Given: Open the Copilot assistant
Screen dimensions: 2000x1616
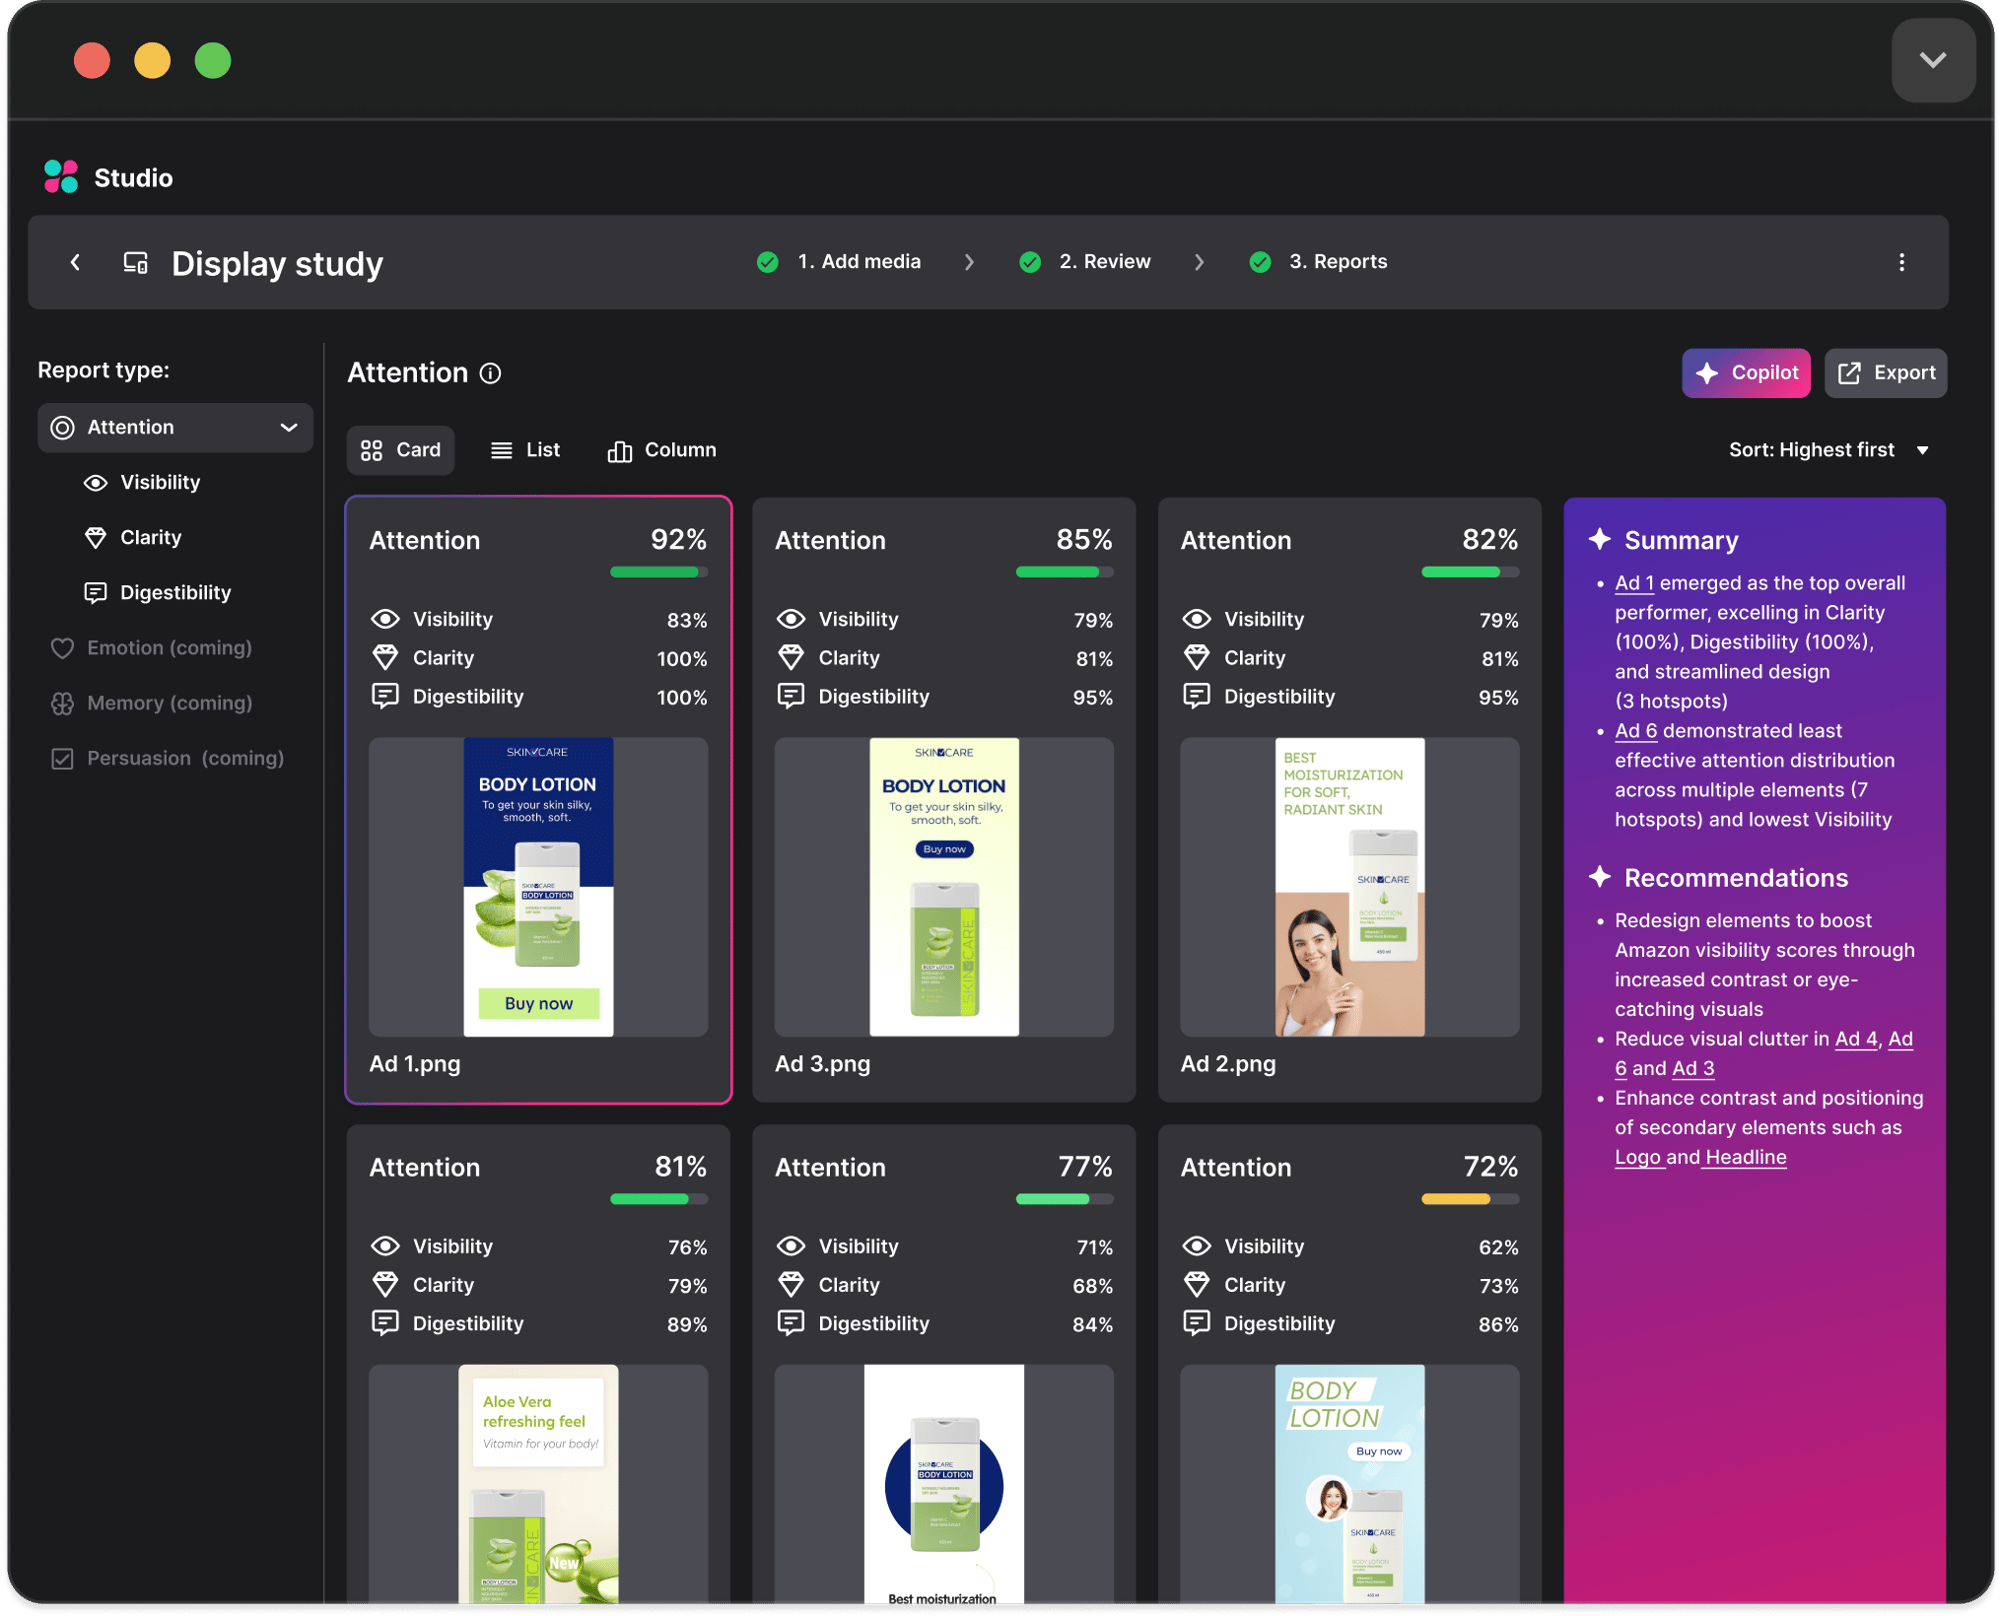Looking at the screenshot, I should [1745, 373].
